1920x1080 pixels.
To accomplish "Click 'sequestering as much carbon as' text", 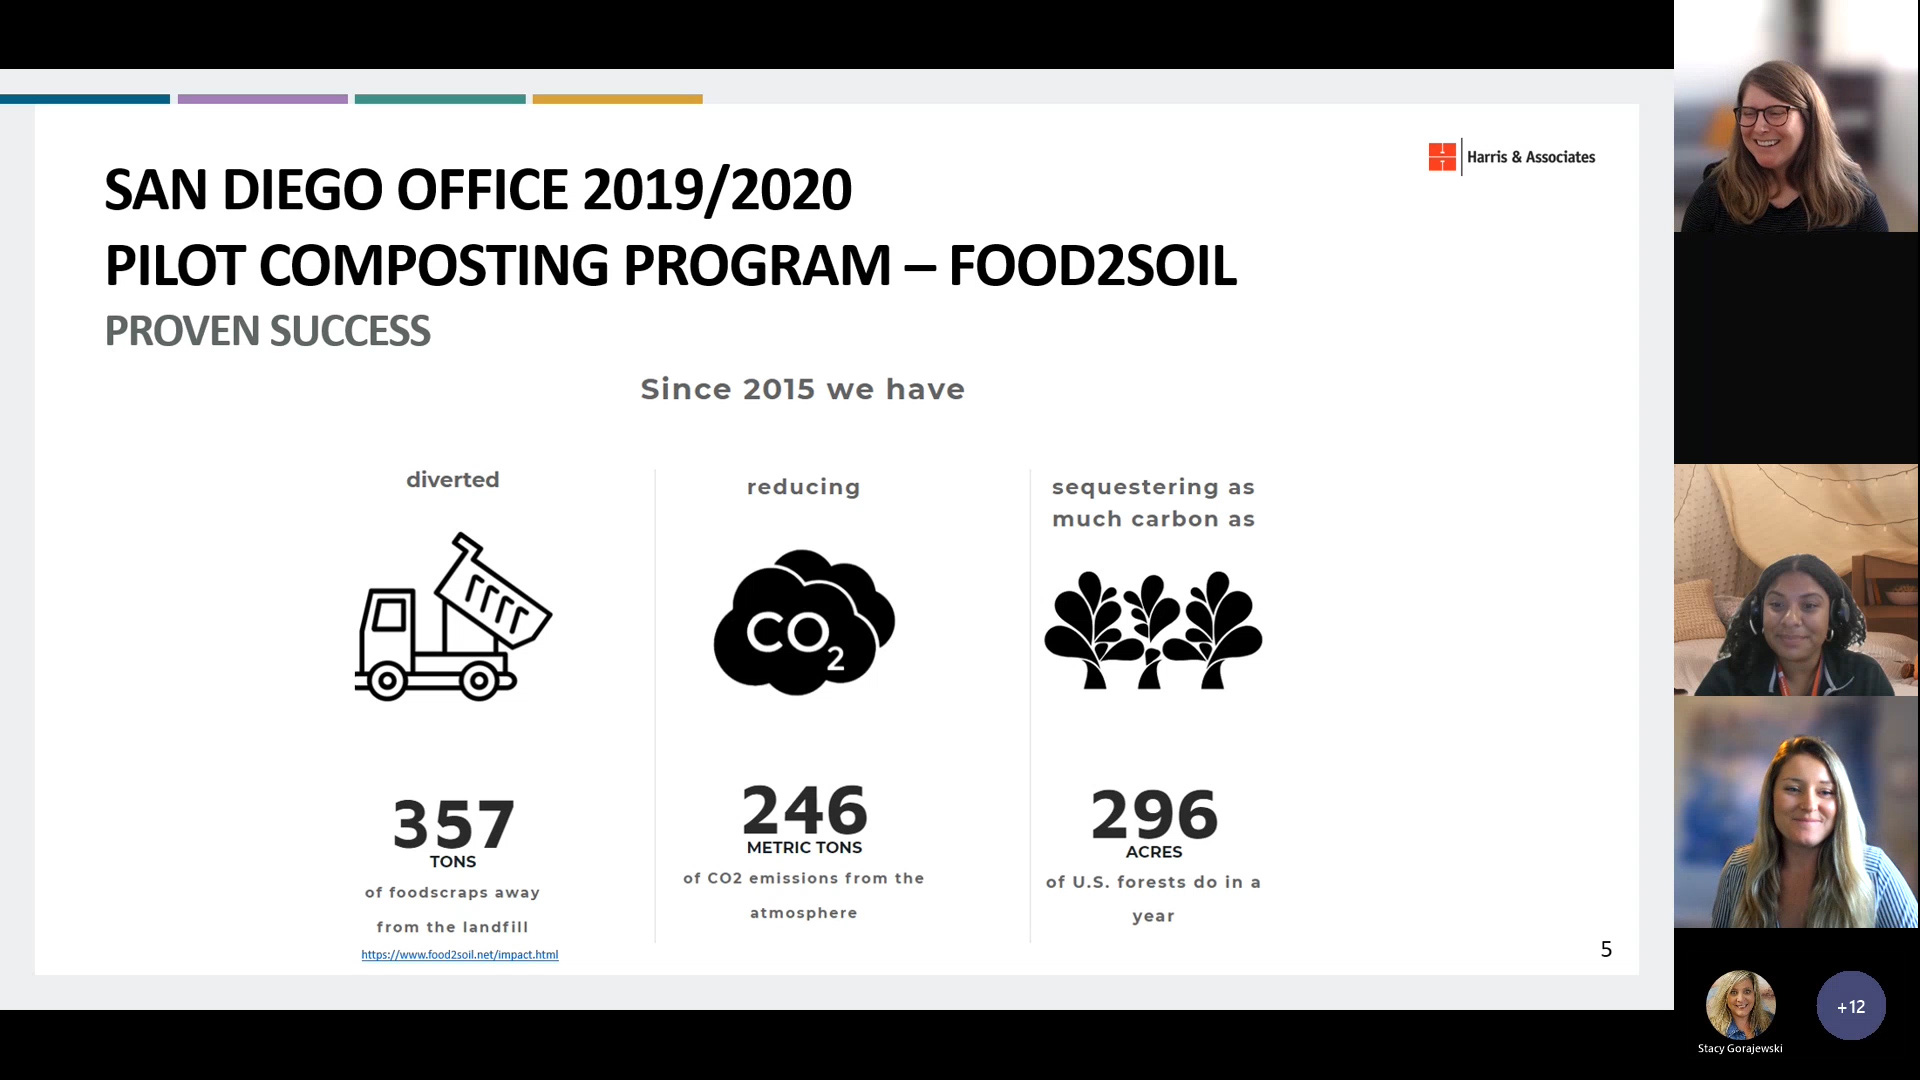I will 1153,503.
